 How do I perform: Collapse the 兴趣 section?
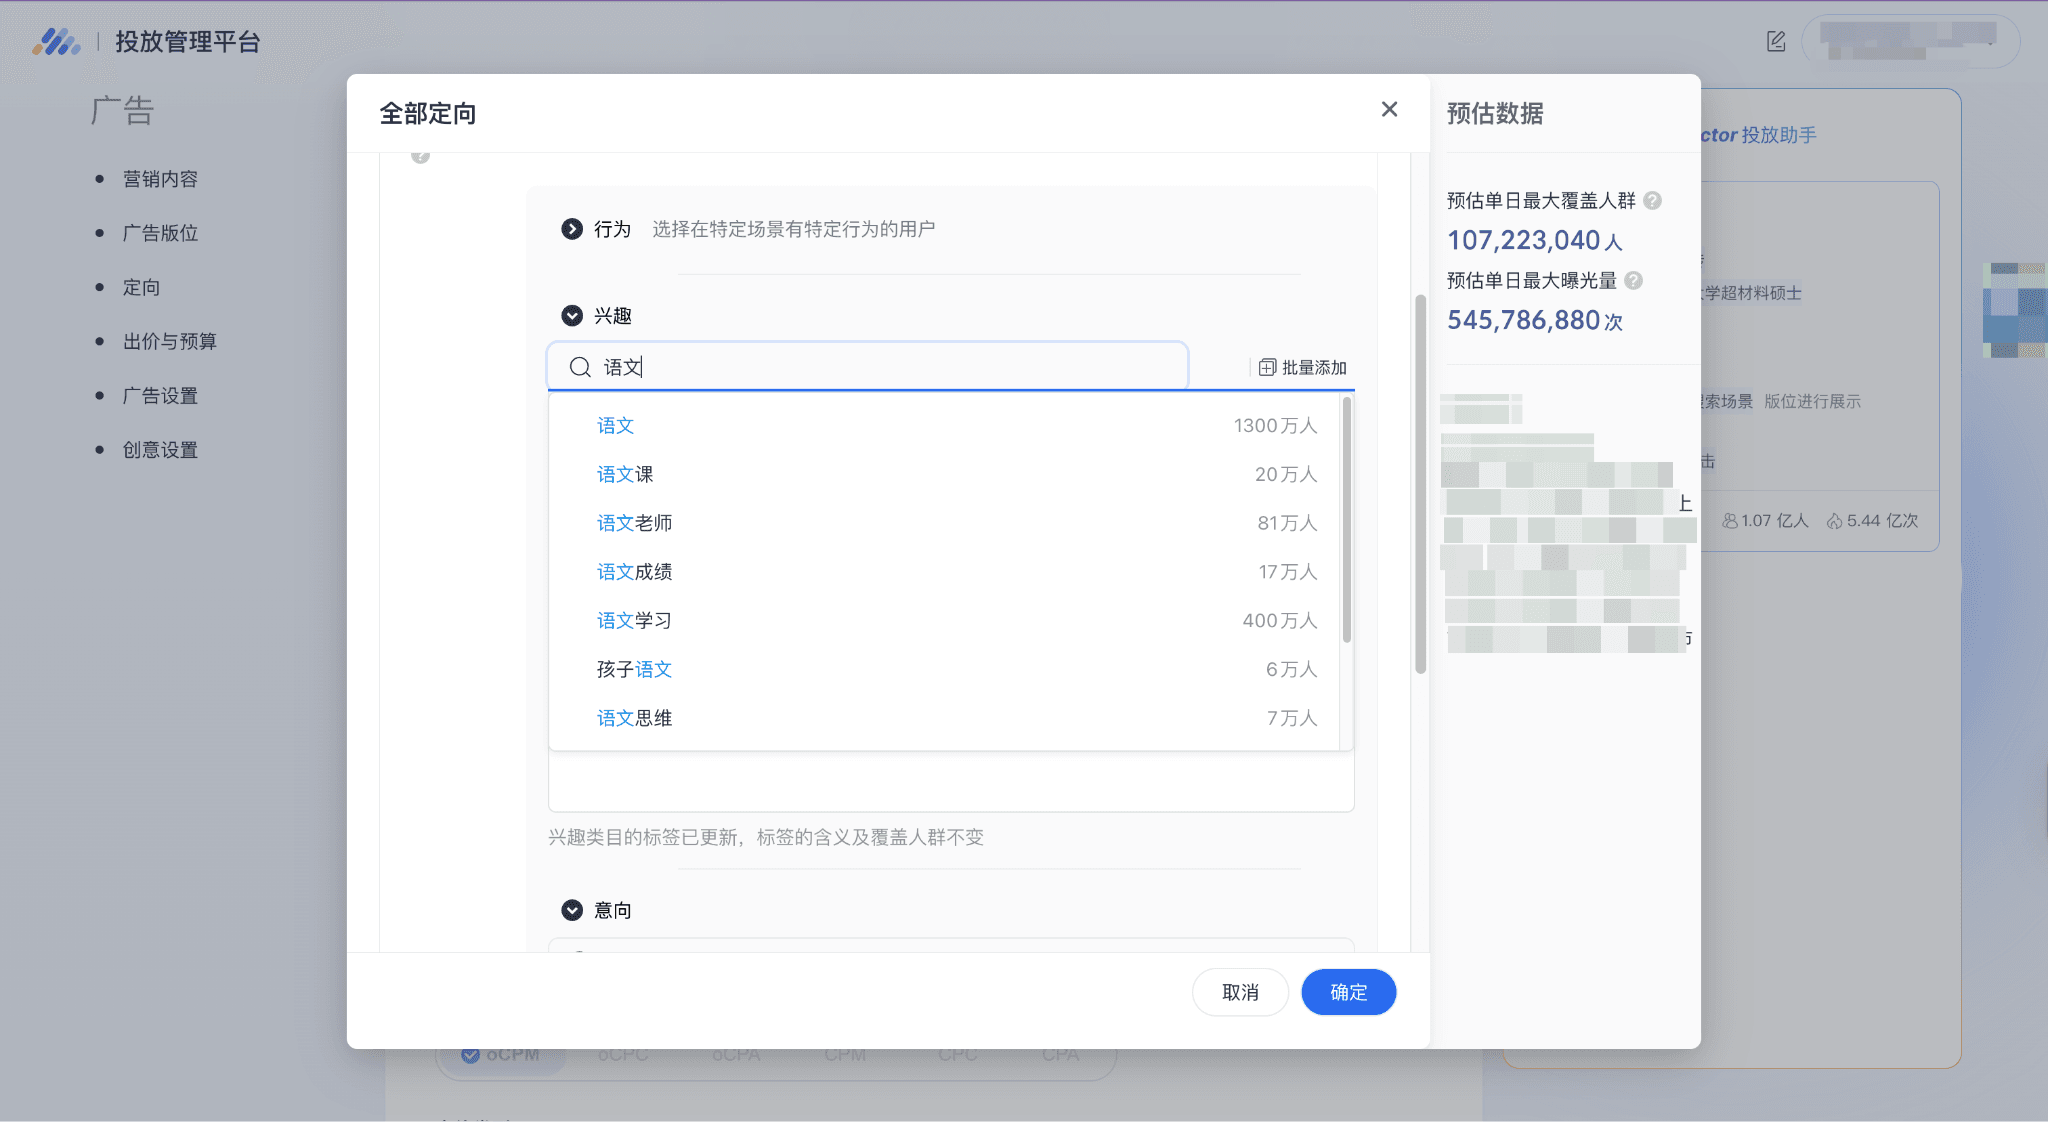tap(572, 316)
